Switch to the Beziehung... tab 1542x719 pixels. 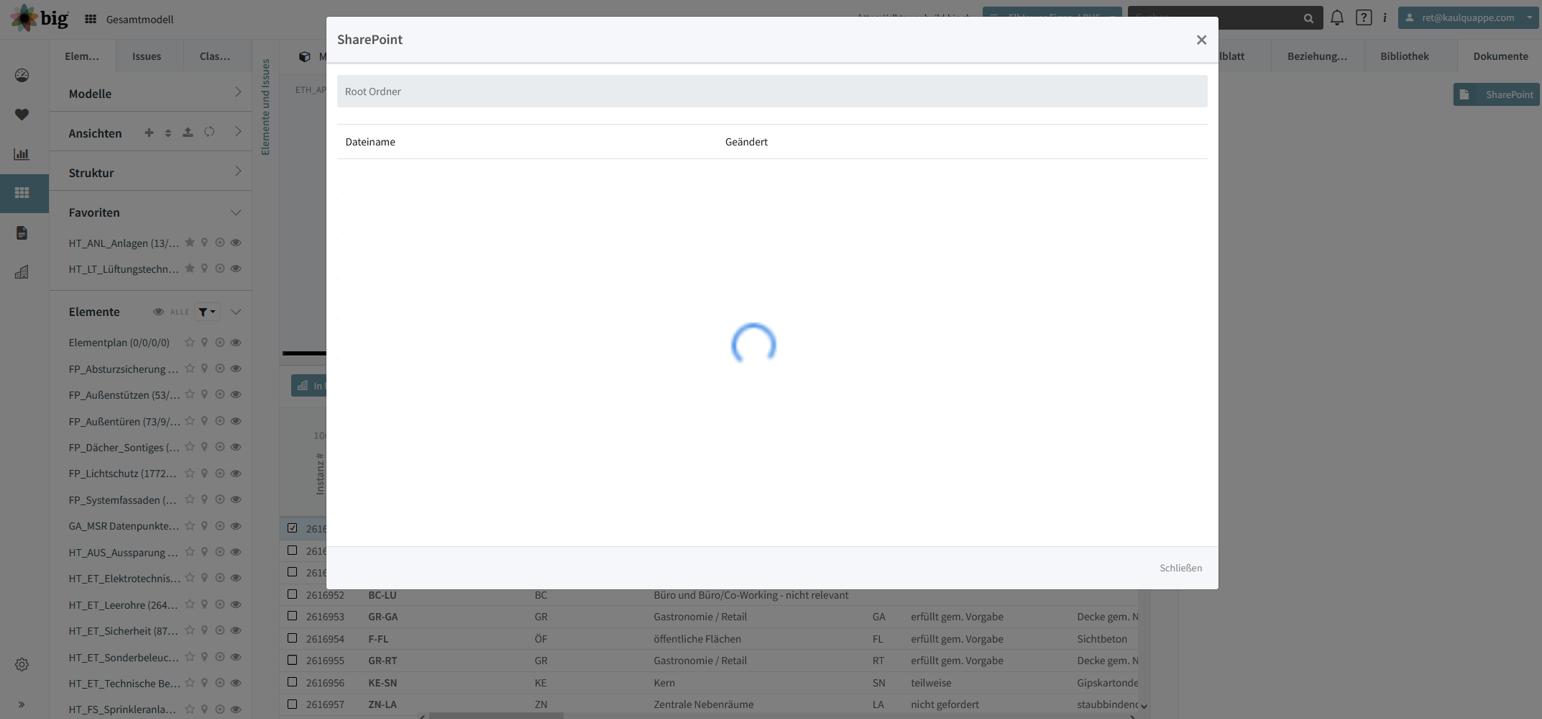[x=1317, y=56]
